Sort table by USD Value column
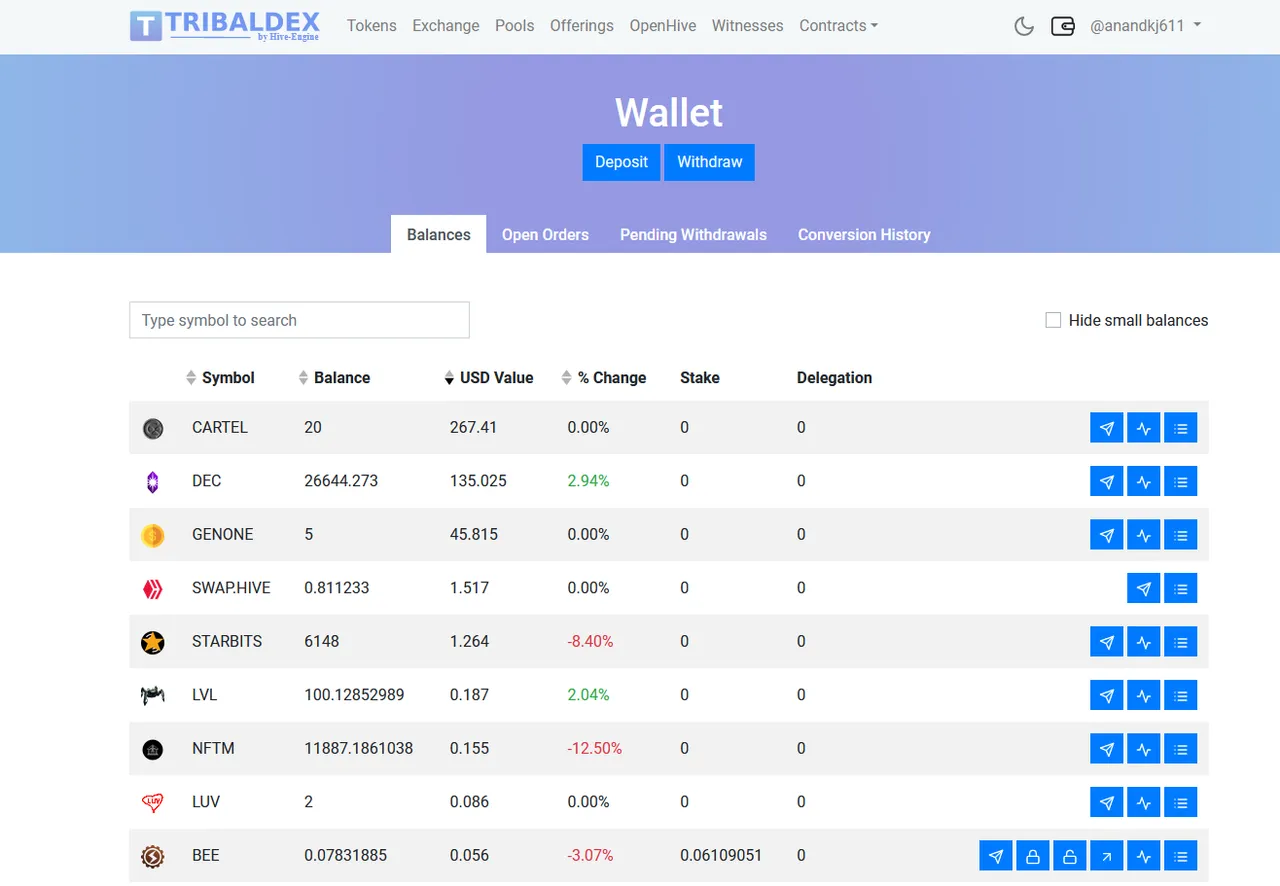This screenshot has width=1280, height=886. tap(489, 378)
